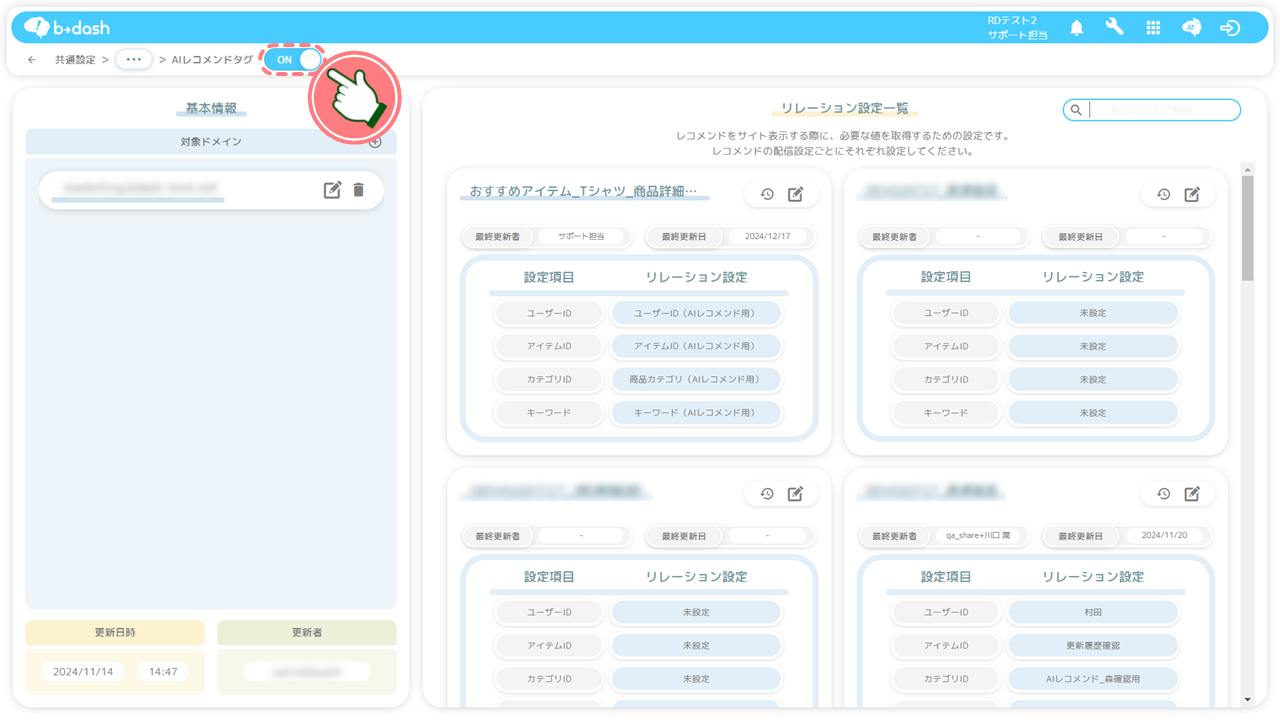The width and height of the screenshot is (1280, 720).
Task: Click the サポート担当 last updater value
Action: [x=581, y=237]
